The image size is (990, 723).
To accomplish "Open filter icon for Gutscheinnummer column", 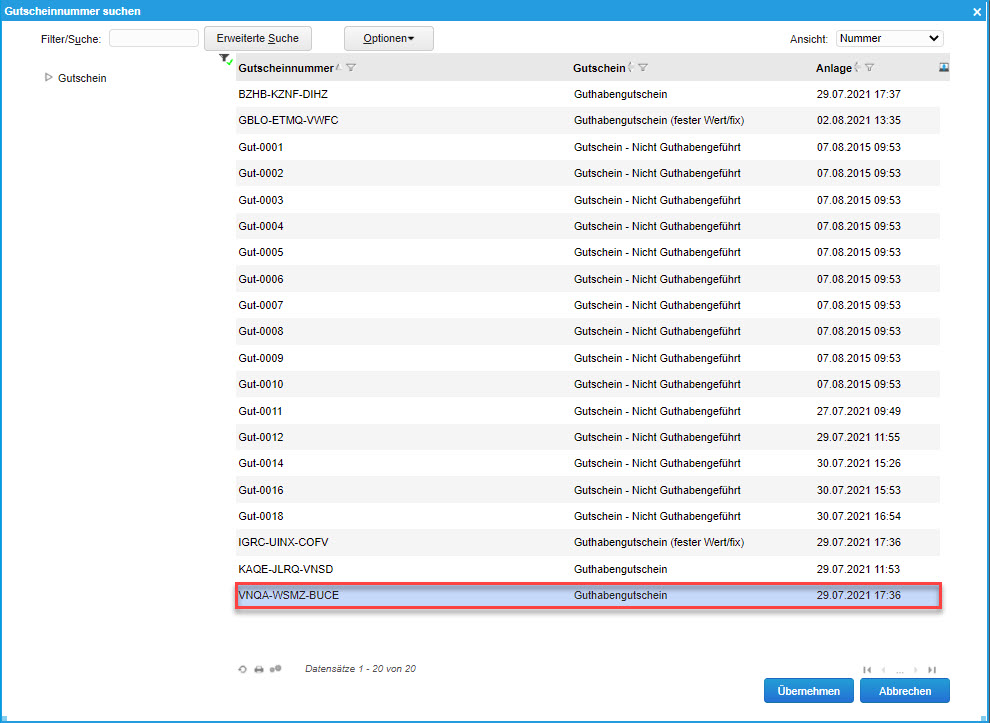I will pos(351,68).
